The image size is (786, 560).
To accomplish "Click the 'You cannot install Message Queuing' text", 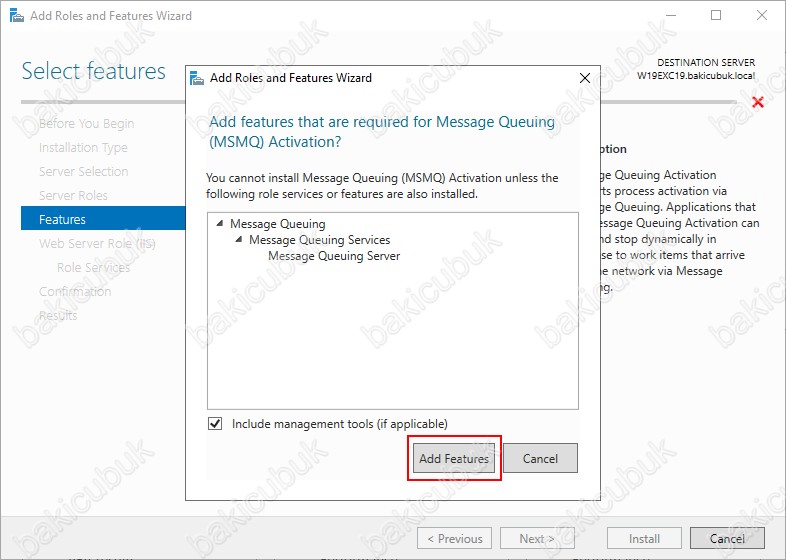I will pyautogui.click(x=382, y=185).
